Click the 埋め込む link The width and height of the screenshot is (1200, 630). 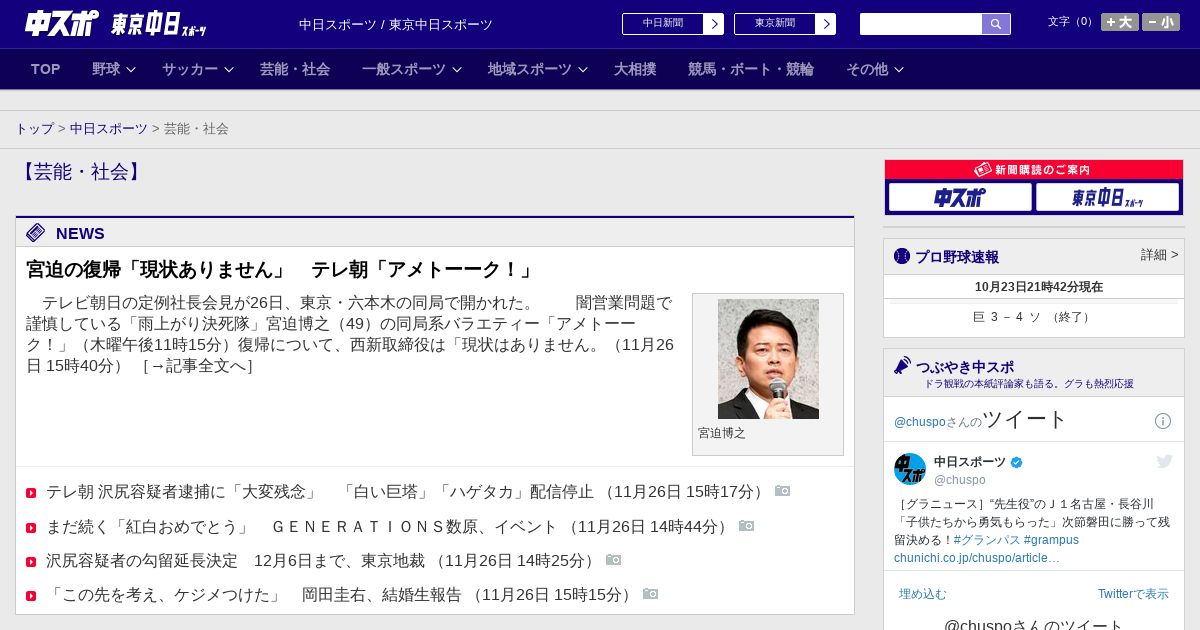tap(922, 594)
